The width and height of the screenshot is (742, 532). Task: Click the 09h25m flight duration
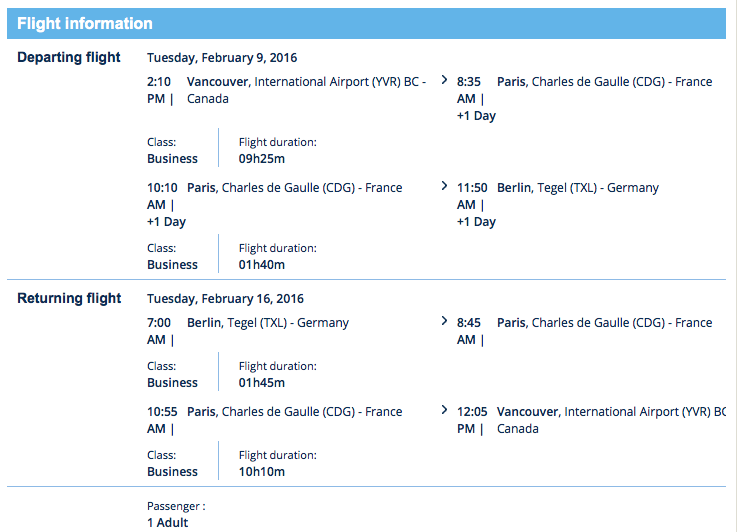click(262, 158)
